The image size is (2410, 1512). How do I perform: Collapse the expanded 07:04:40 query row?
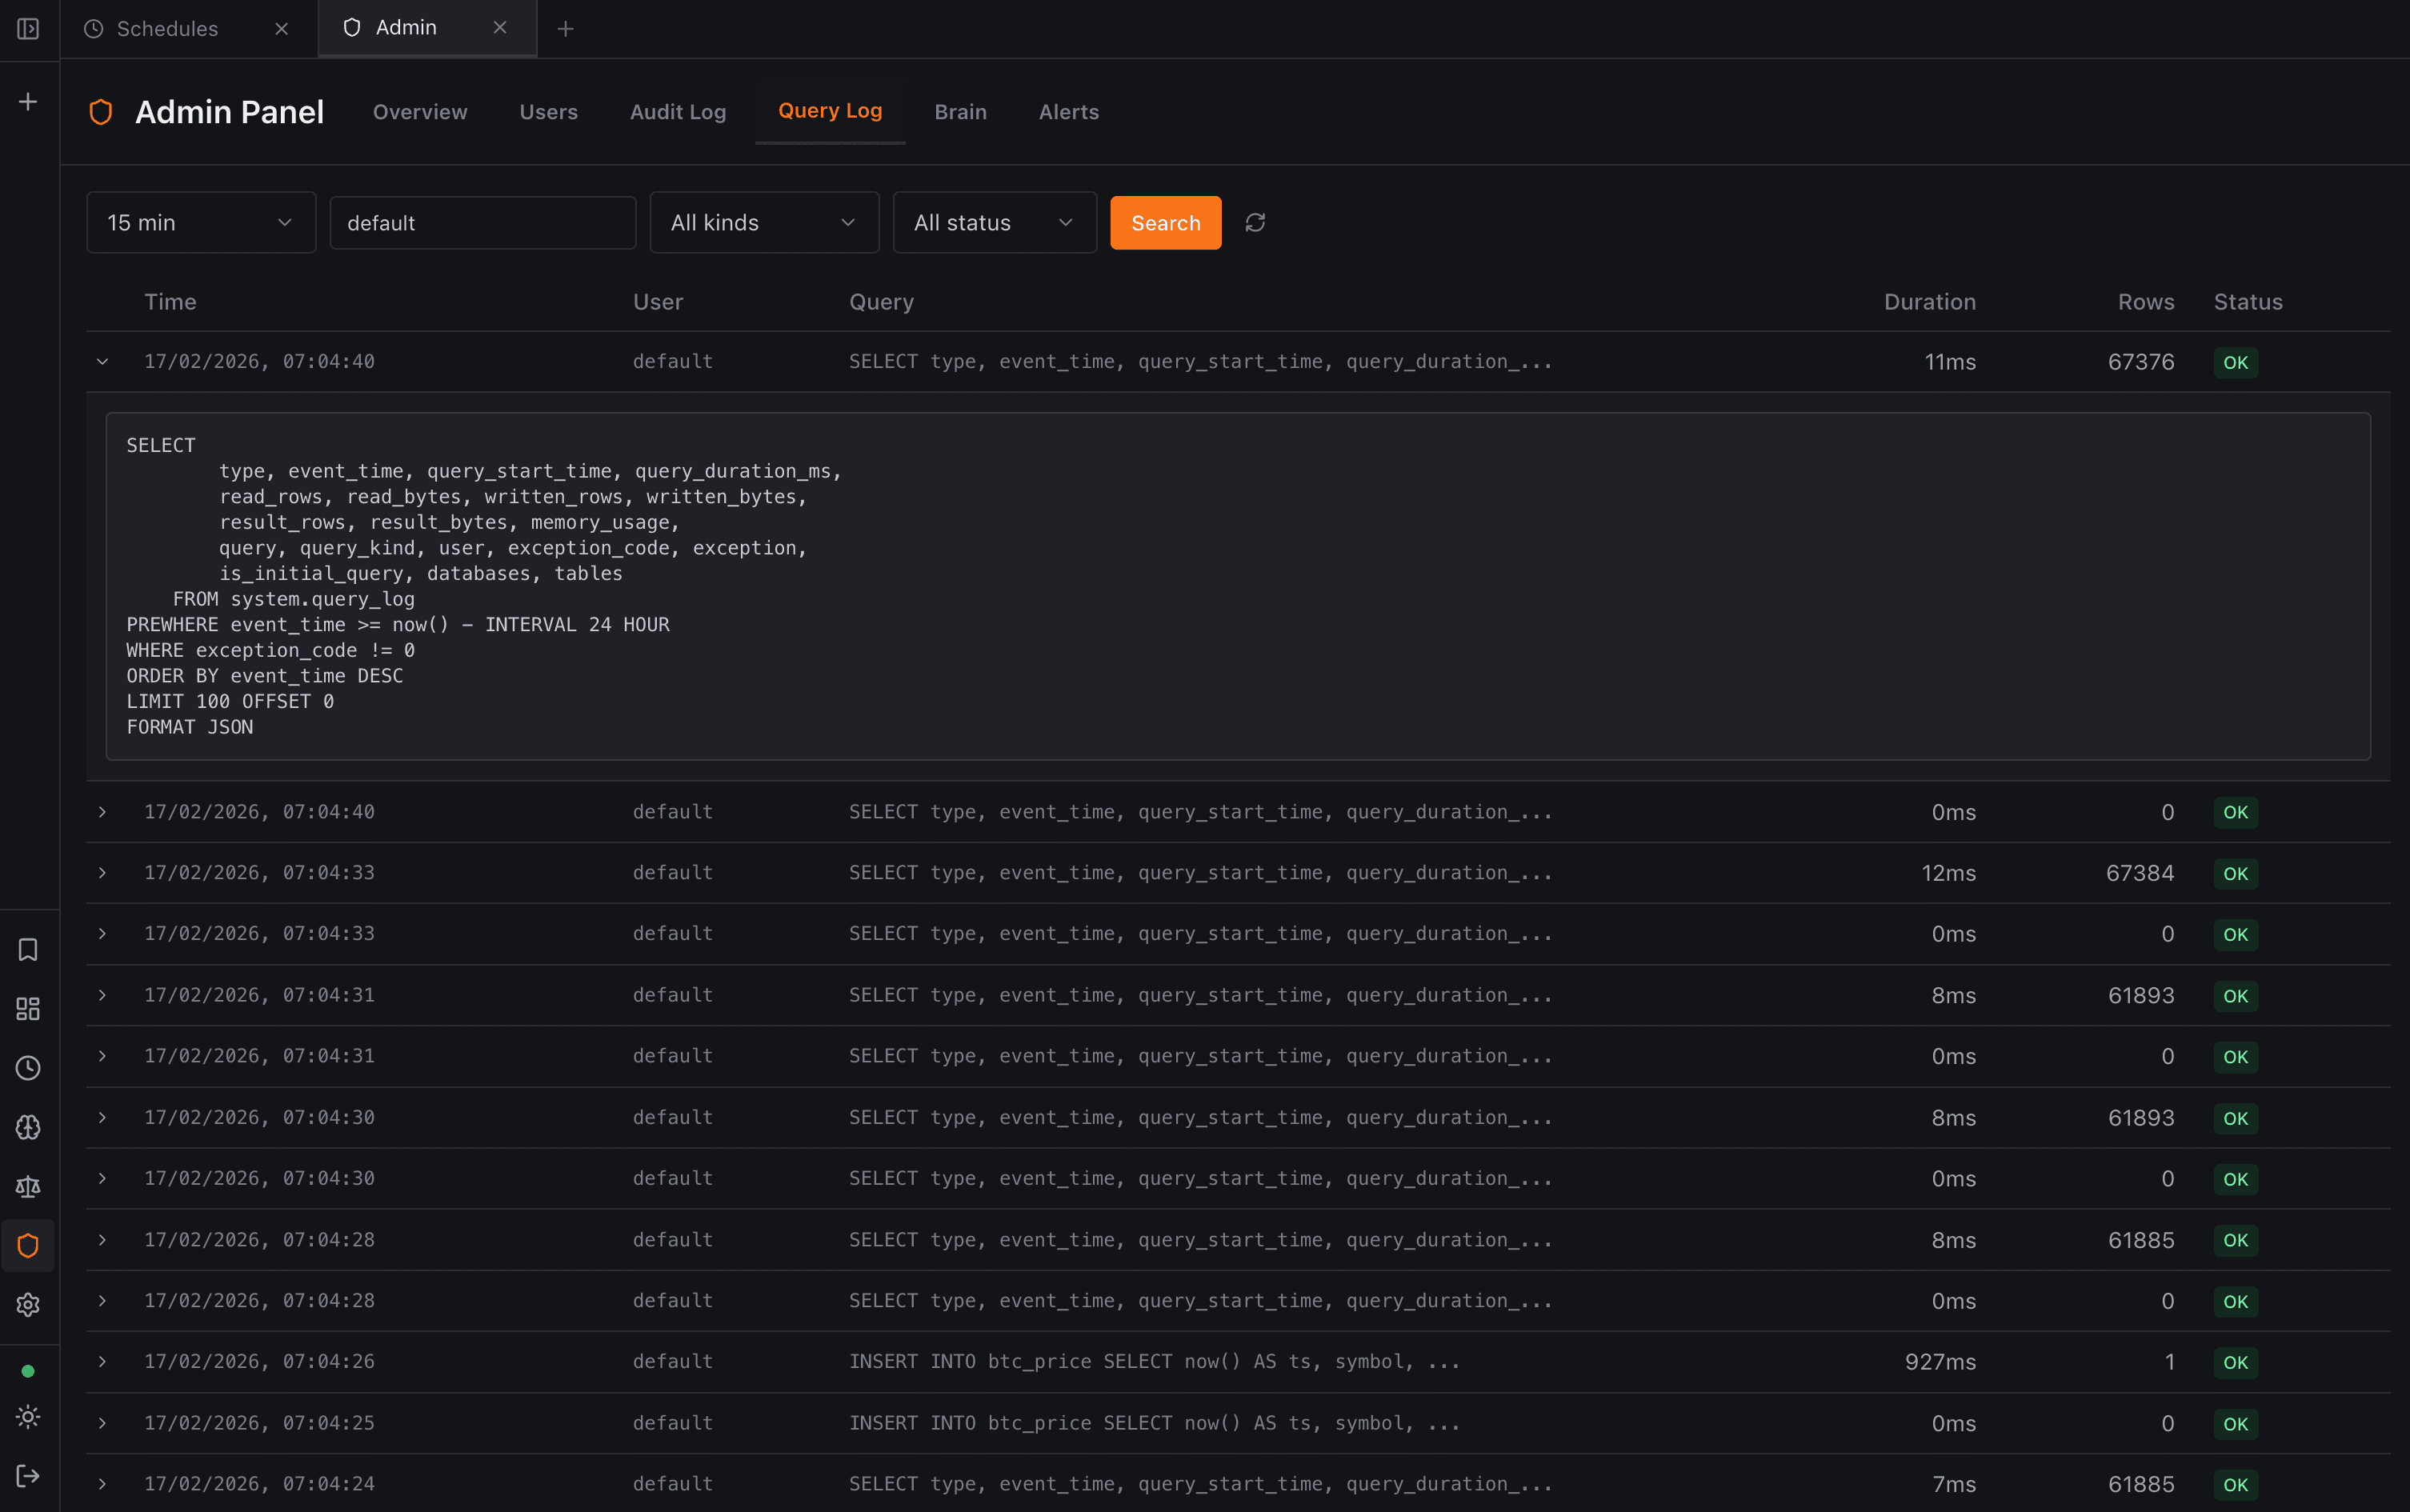click(x=103, y=361)
